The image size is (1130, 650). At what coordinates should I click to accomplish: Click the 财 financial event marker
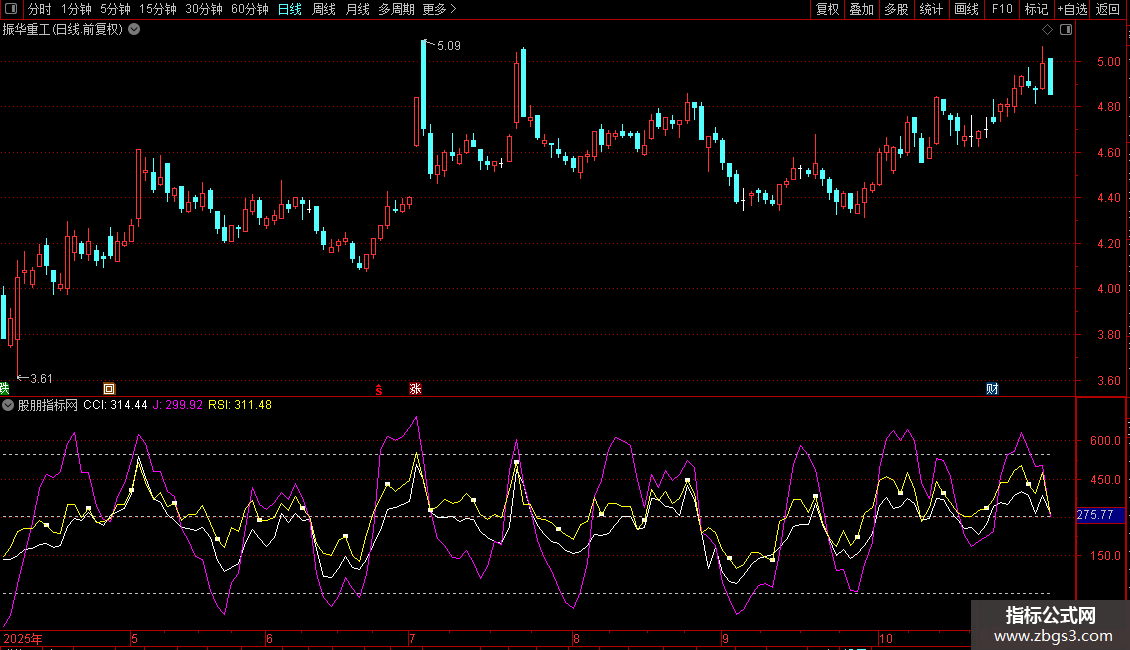coord(992,389)
